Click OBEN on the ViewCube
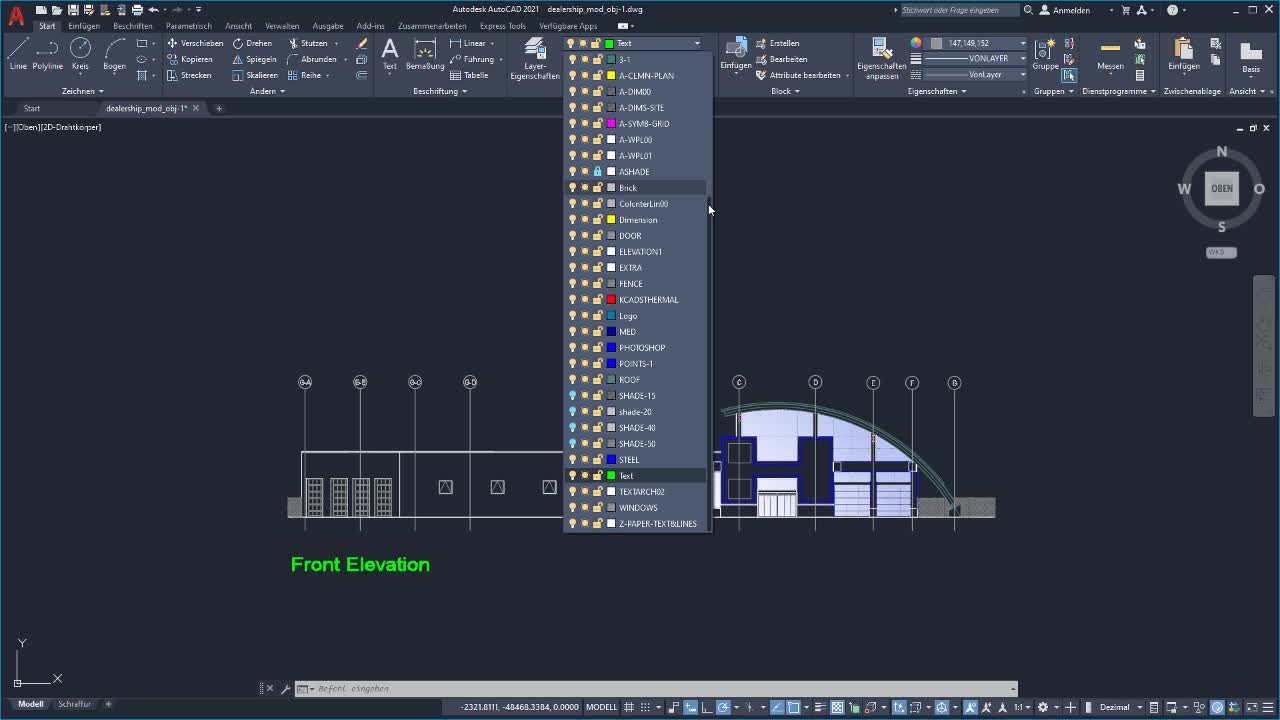1280x720 pixels. (1221, 188)
